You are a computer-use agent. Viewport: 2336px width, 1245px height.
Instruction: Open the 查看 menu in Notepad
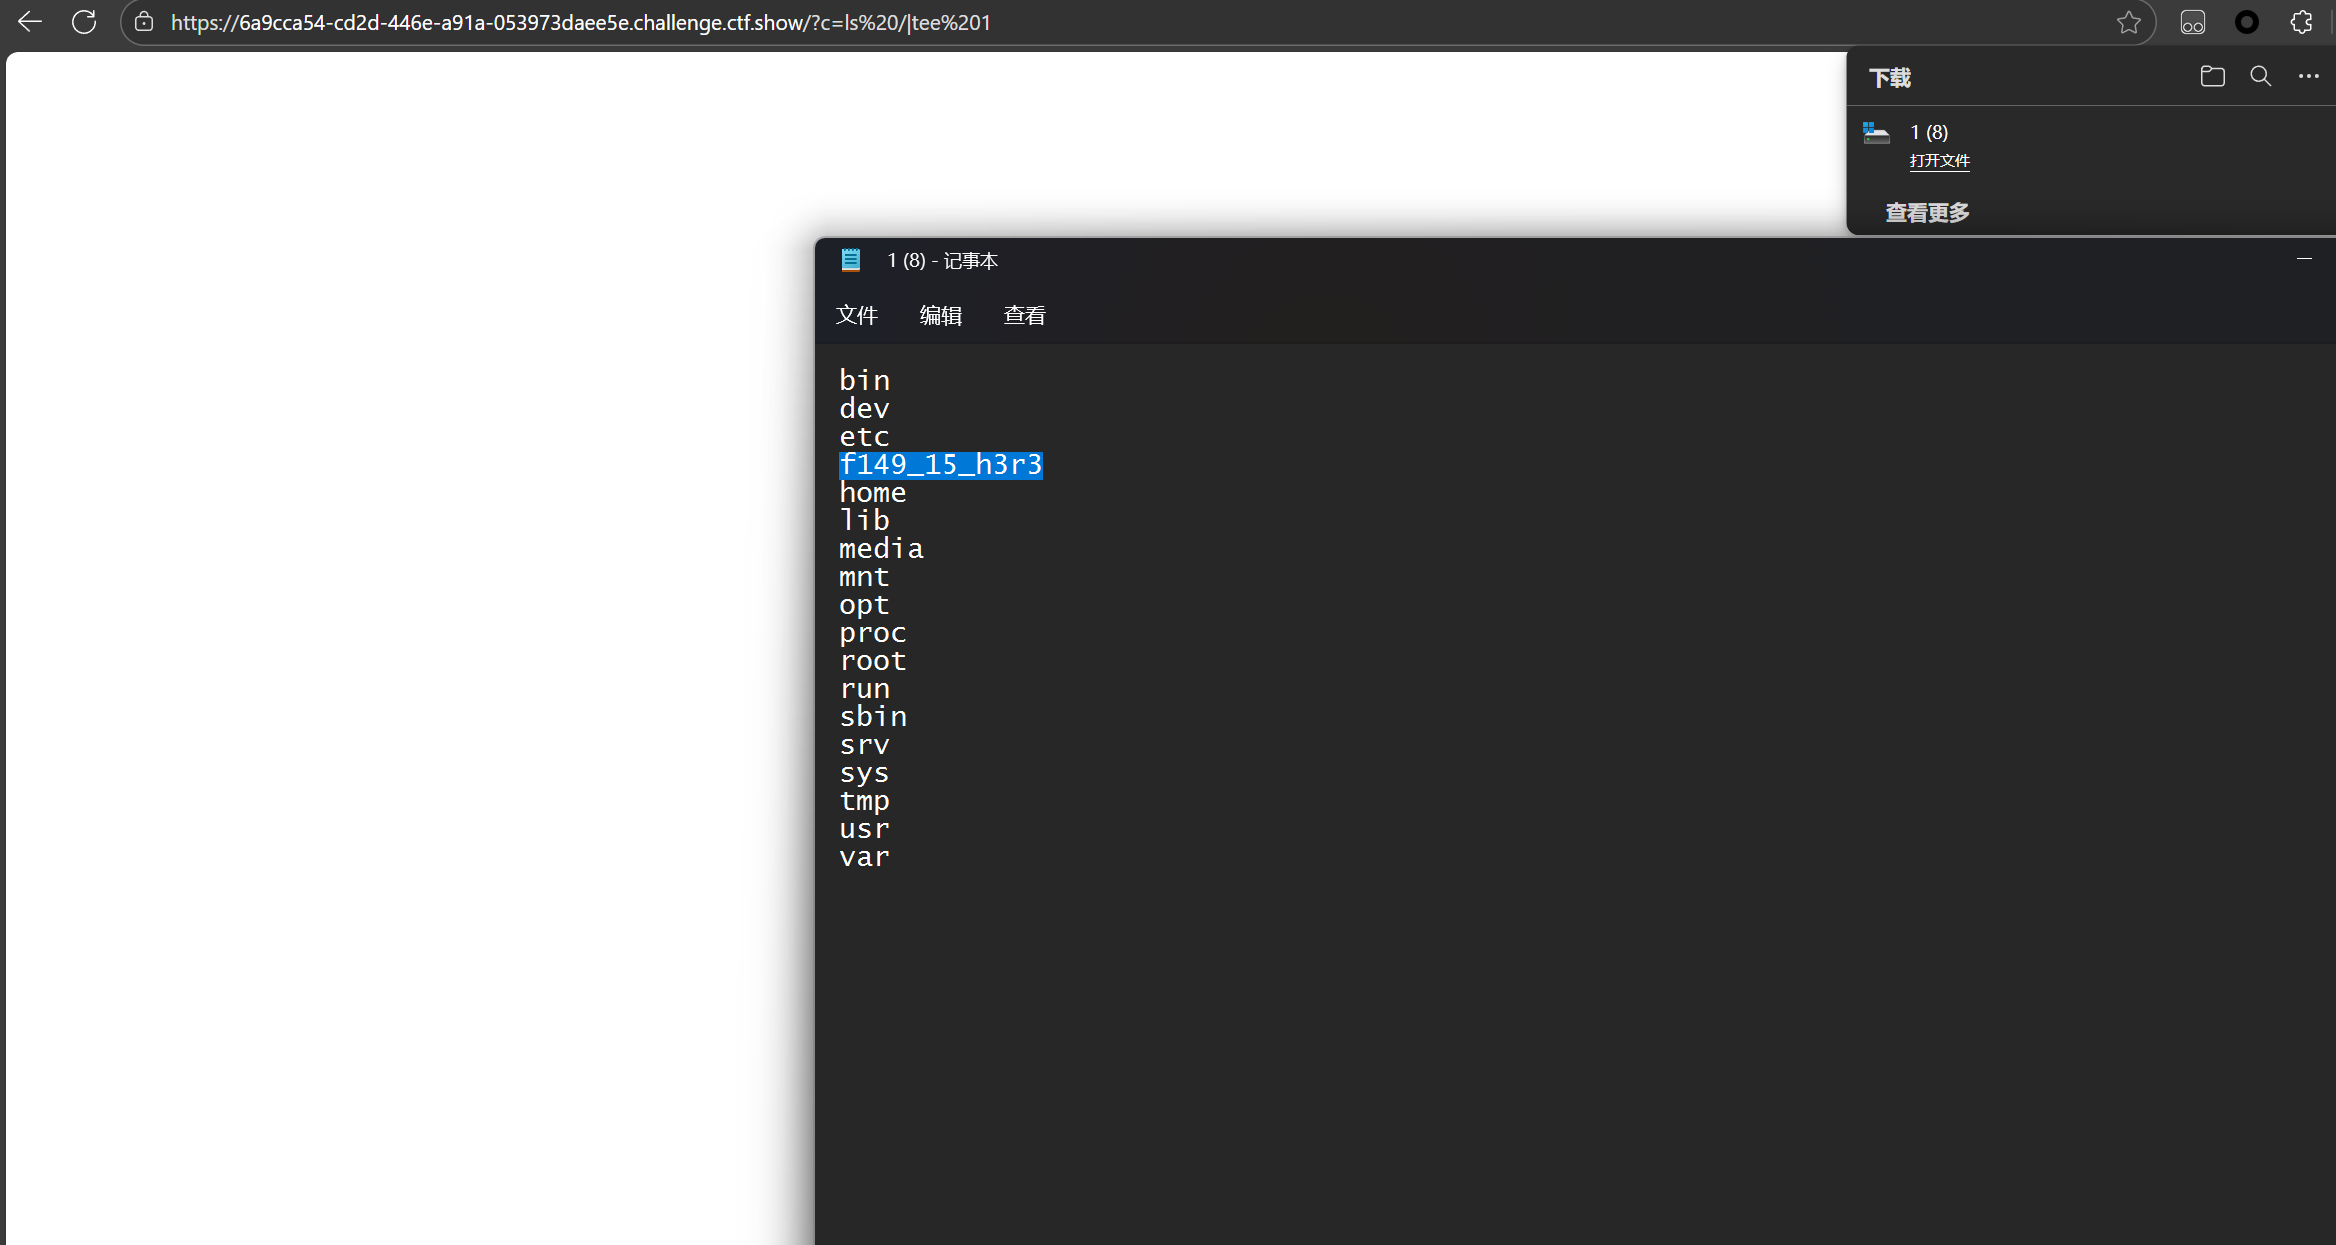point(1024,316)
